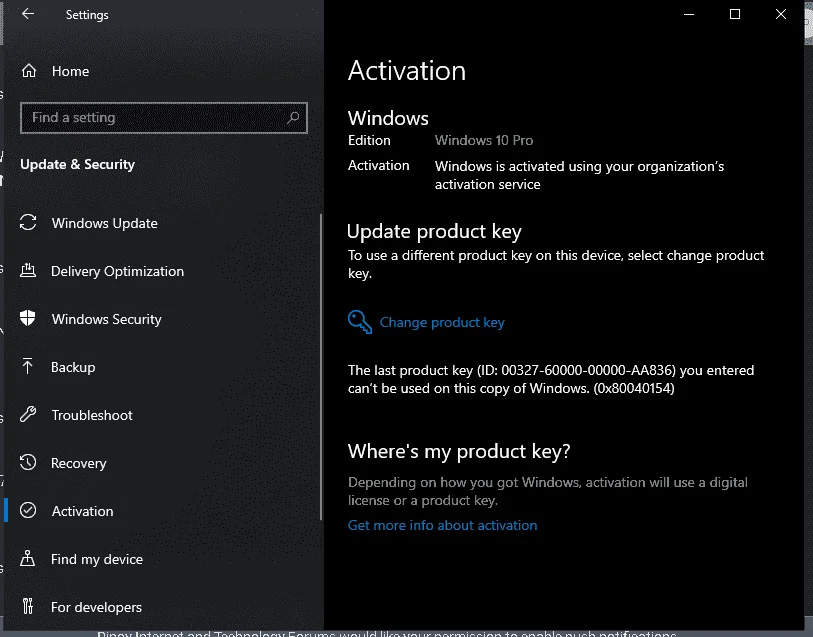Click the Find my device icon
Screen dimensions: 813x637
click(27, 558)
